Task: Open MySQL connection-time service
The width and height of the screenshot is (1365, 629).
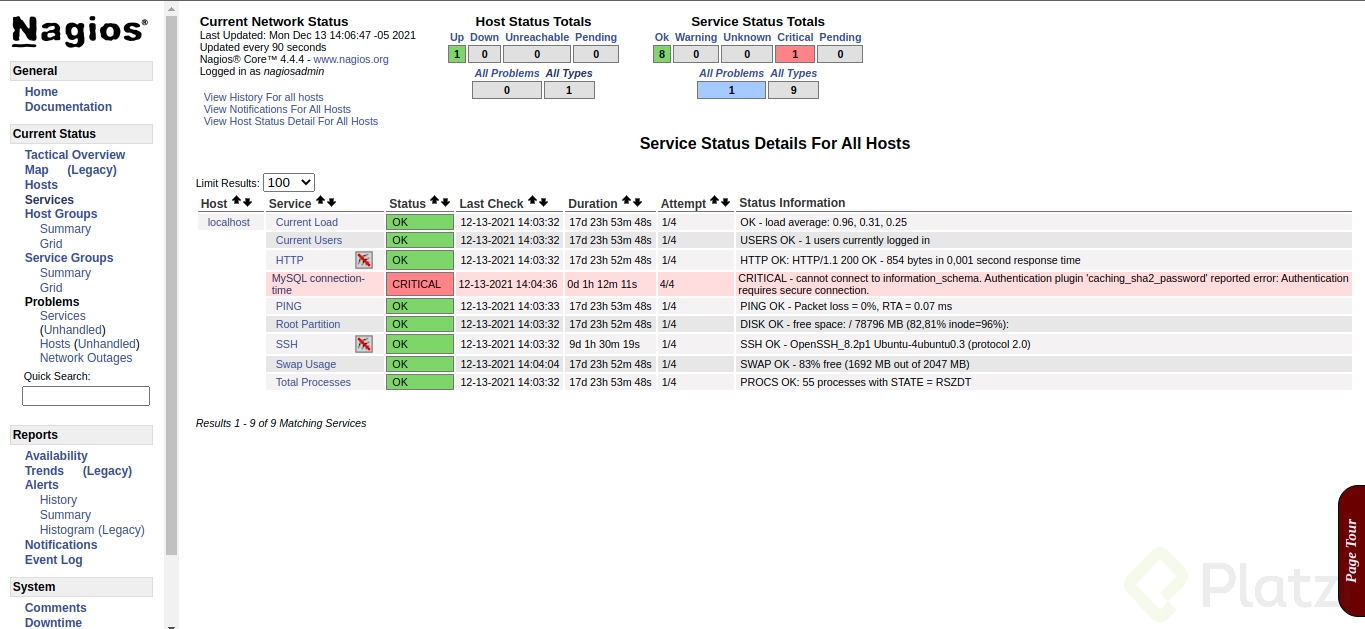Action: point(318,284)
